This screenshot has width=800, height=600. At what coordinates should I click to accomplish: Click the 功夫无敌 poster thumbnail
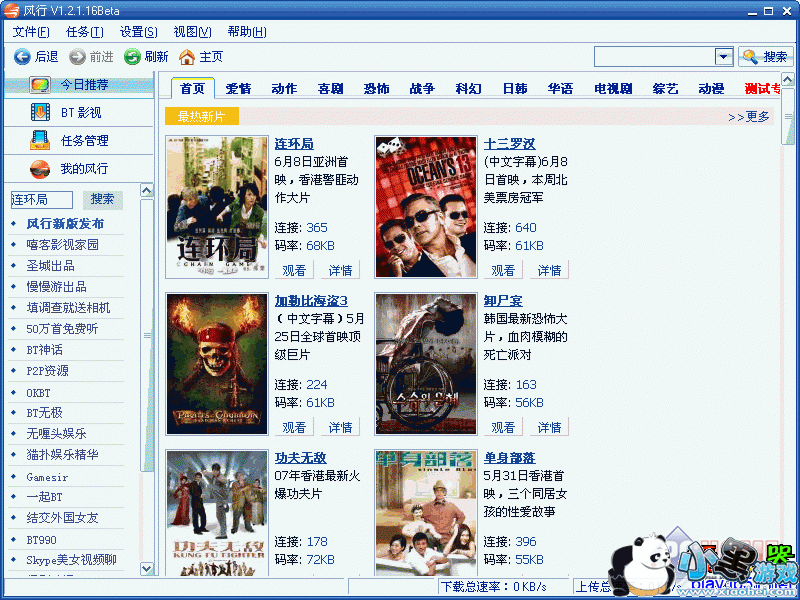[217, 513]
